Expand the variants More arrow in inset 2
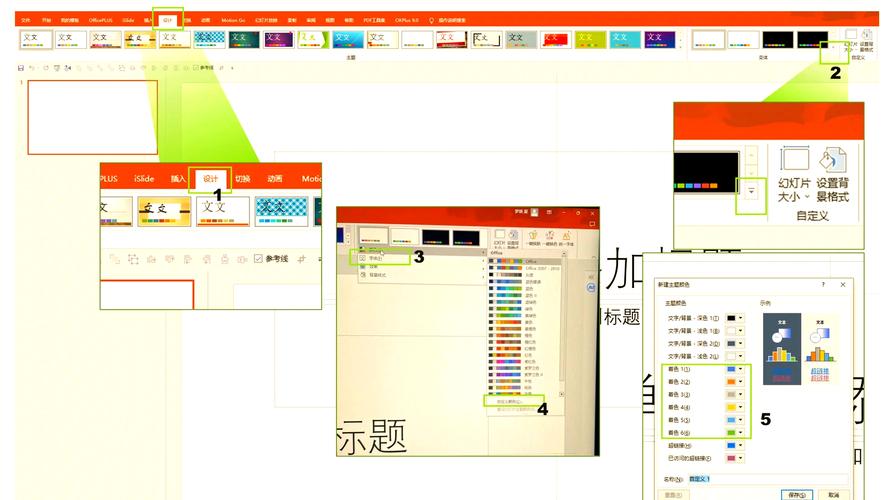This screenshot has height=500, width=894. (751, 192)
